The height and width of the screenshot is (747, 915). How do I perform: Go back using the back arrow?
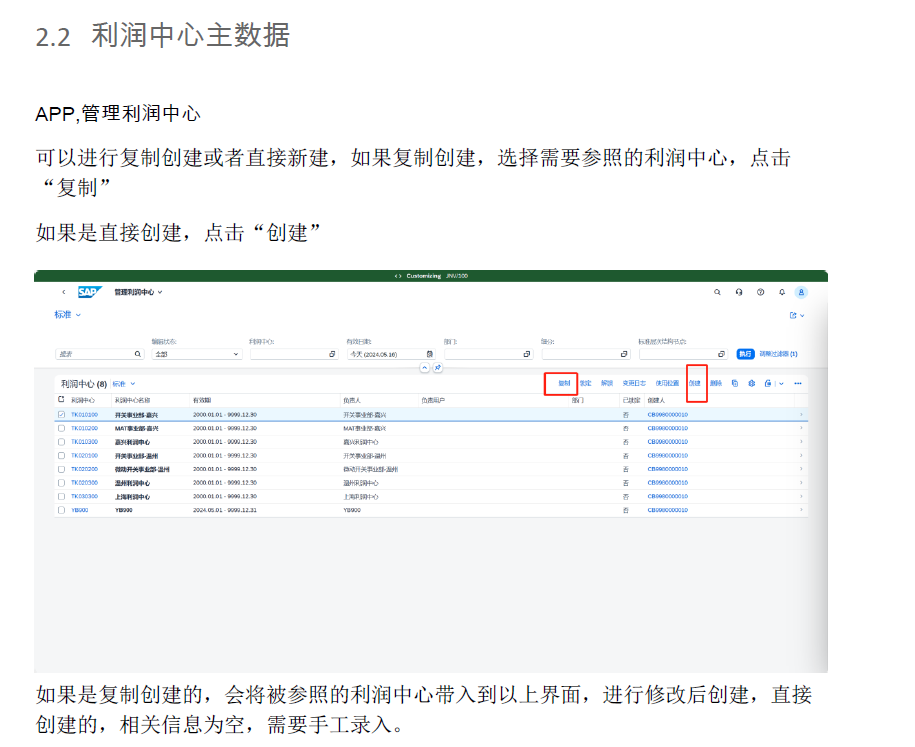[x=64, y=292]
